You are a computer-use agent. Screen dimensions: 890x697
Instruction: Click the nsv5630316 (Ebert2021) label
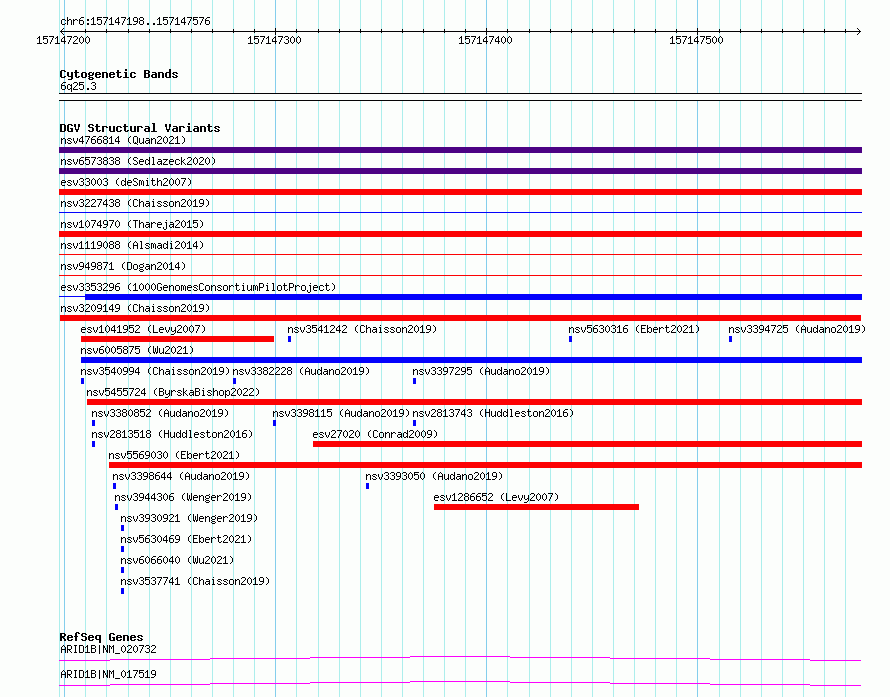(634, 329)
